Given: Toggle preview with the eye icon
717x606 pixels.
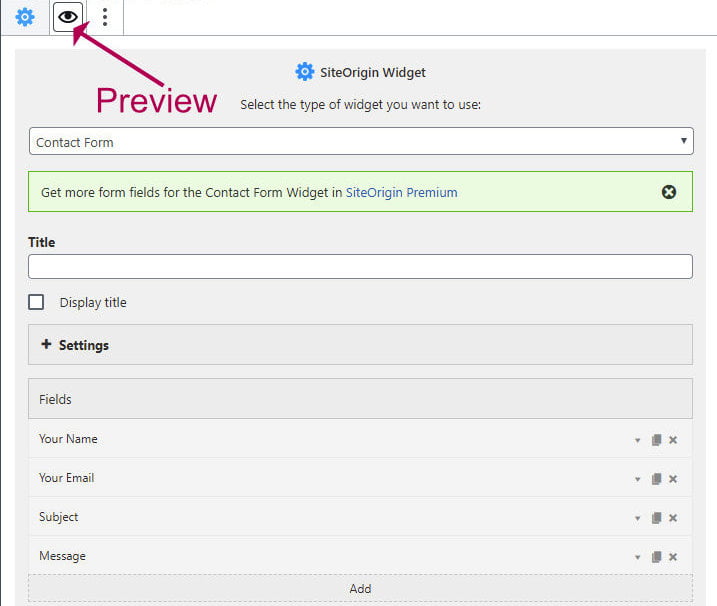Looking at the screenshot, I should (x=68, y=17).
